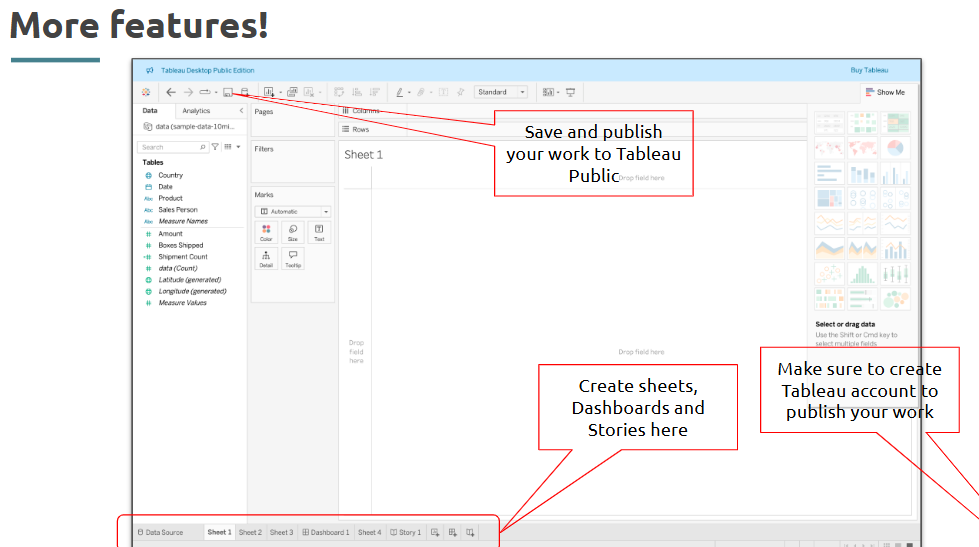Click the New Dashboard icon in bottom tabs
The height and width of the screenshot is (547, 979).
tap(453, 533)
